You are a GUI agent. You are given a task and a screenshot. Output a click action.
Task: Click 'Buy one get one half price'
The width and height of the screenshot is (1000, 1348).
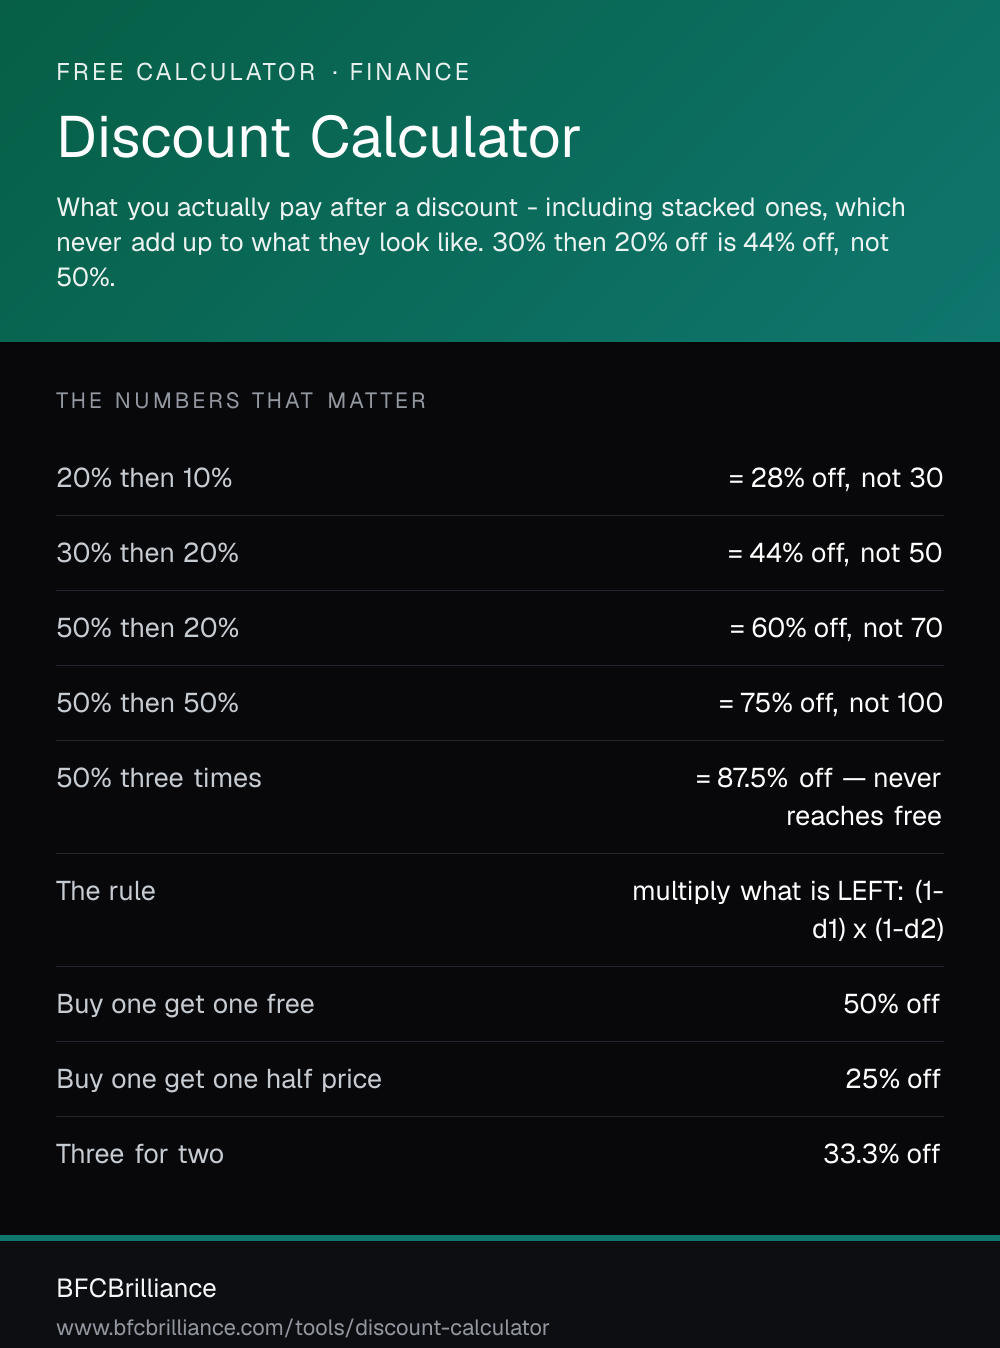[x=219, y=1079]
